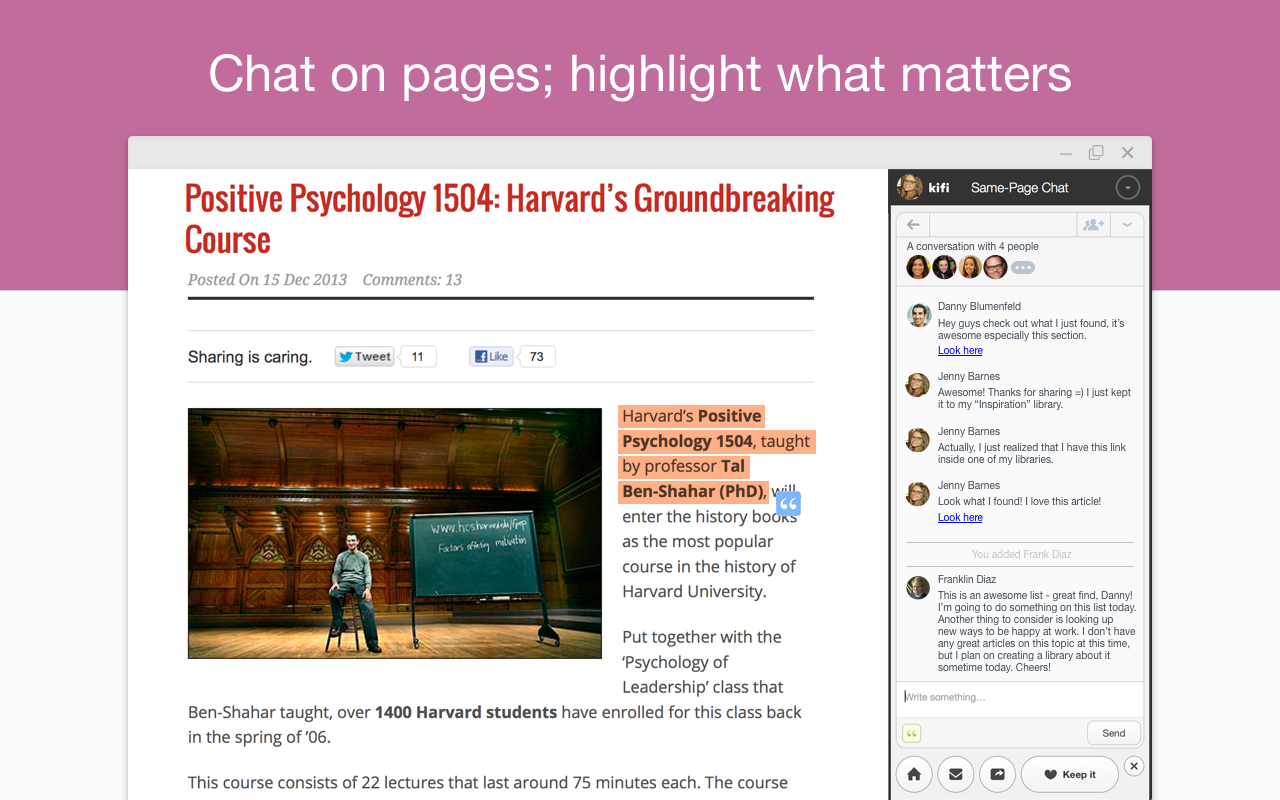This screenshot has height=800, width=1280.
Task: Click the Same-Page Chat header title
Action: (x=1019, y=187)
